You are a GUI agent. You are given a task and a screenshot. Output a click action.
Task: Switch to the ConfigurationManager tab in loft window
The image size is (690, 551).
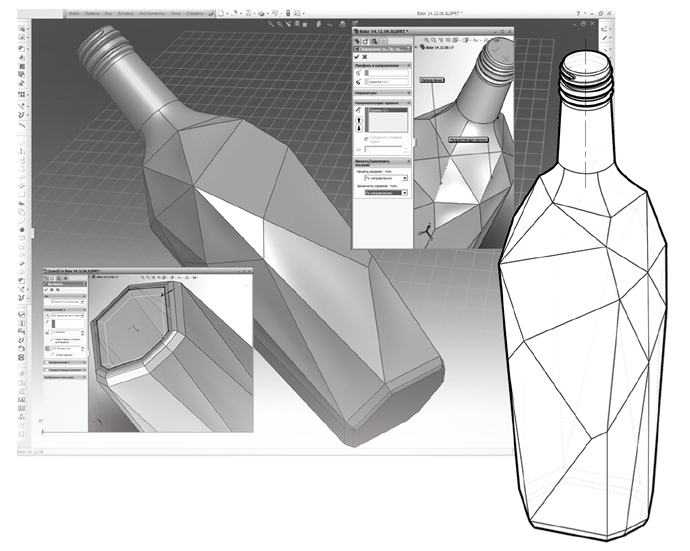coord(374,41)
